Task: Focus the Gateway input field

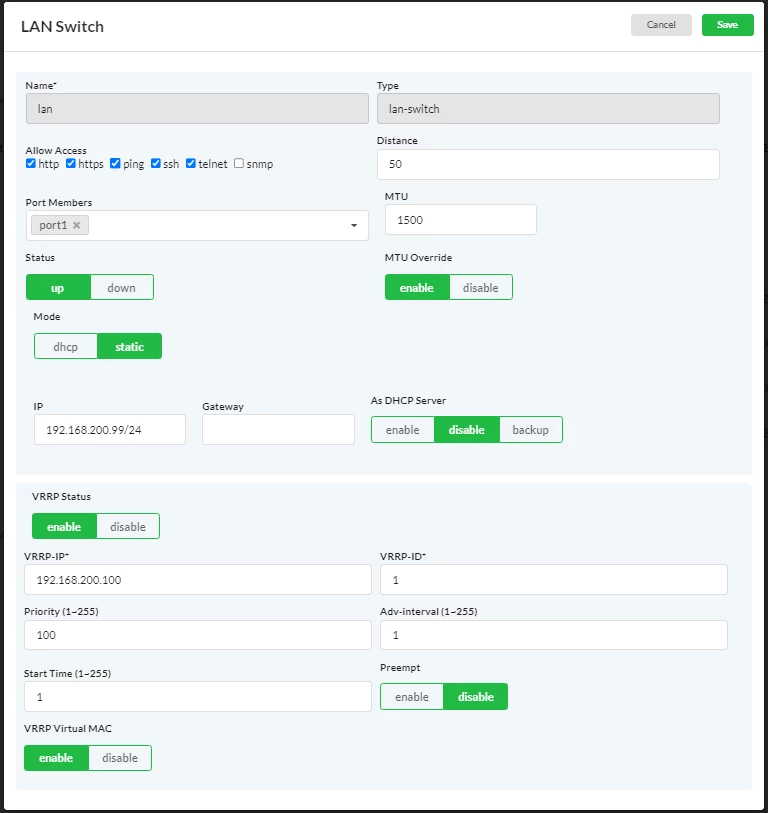Action: tap(278, 429)
